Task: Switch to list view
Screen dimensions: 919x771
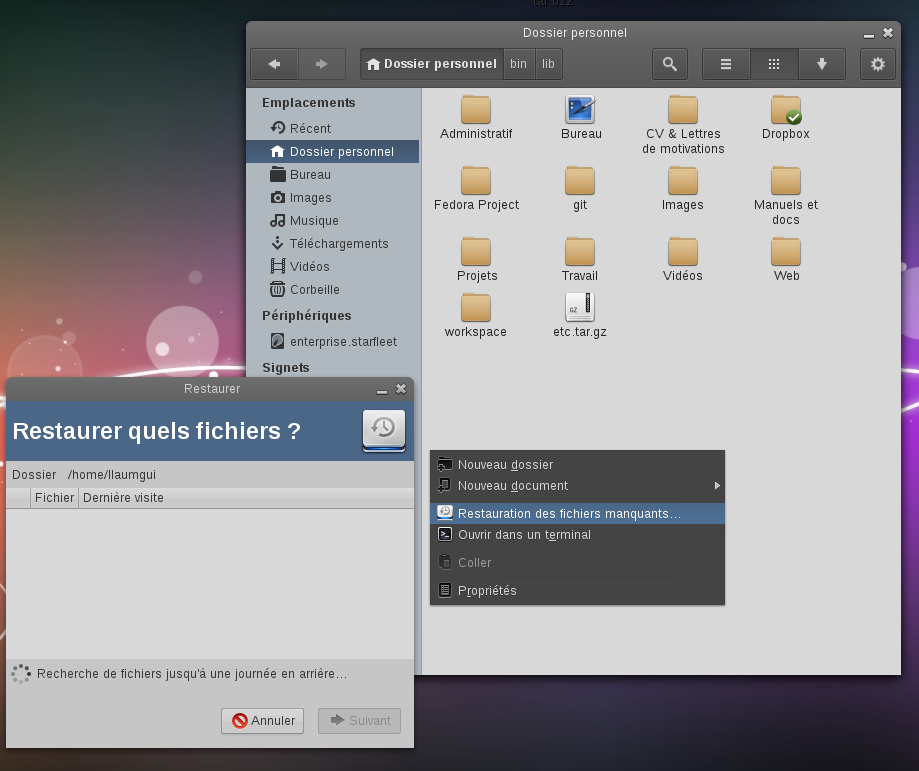Action: [x=726, y=64]
